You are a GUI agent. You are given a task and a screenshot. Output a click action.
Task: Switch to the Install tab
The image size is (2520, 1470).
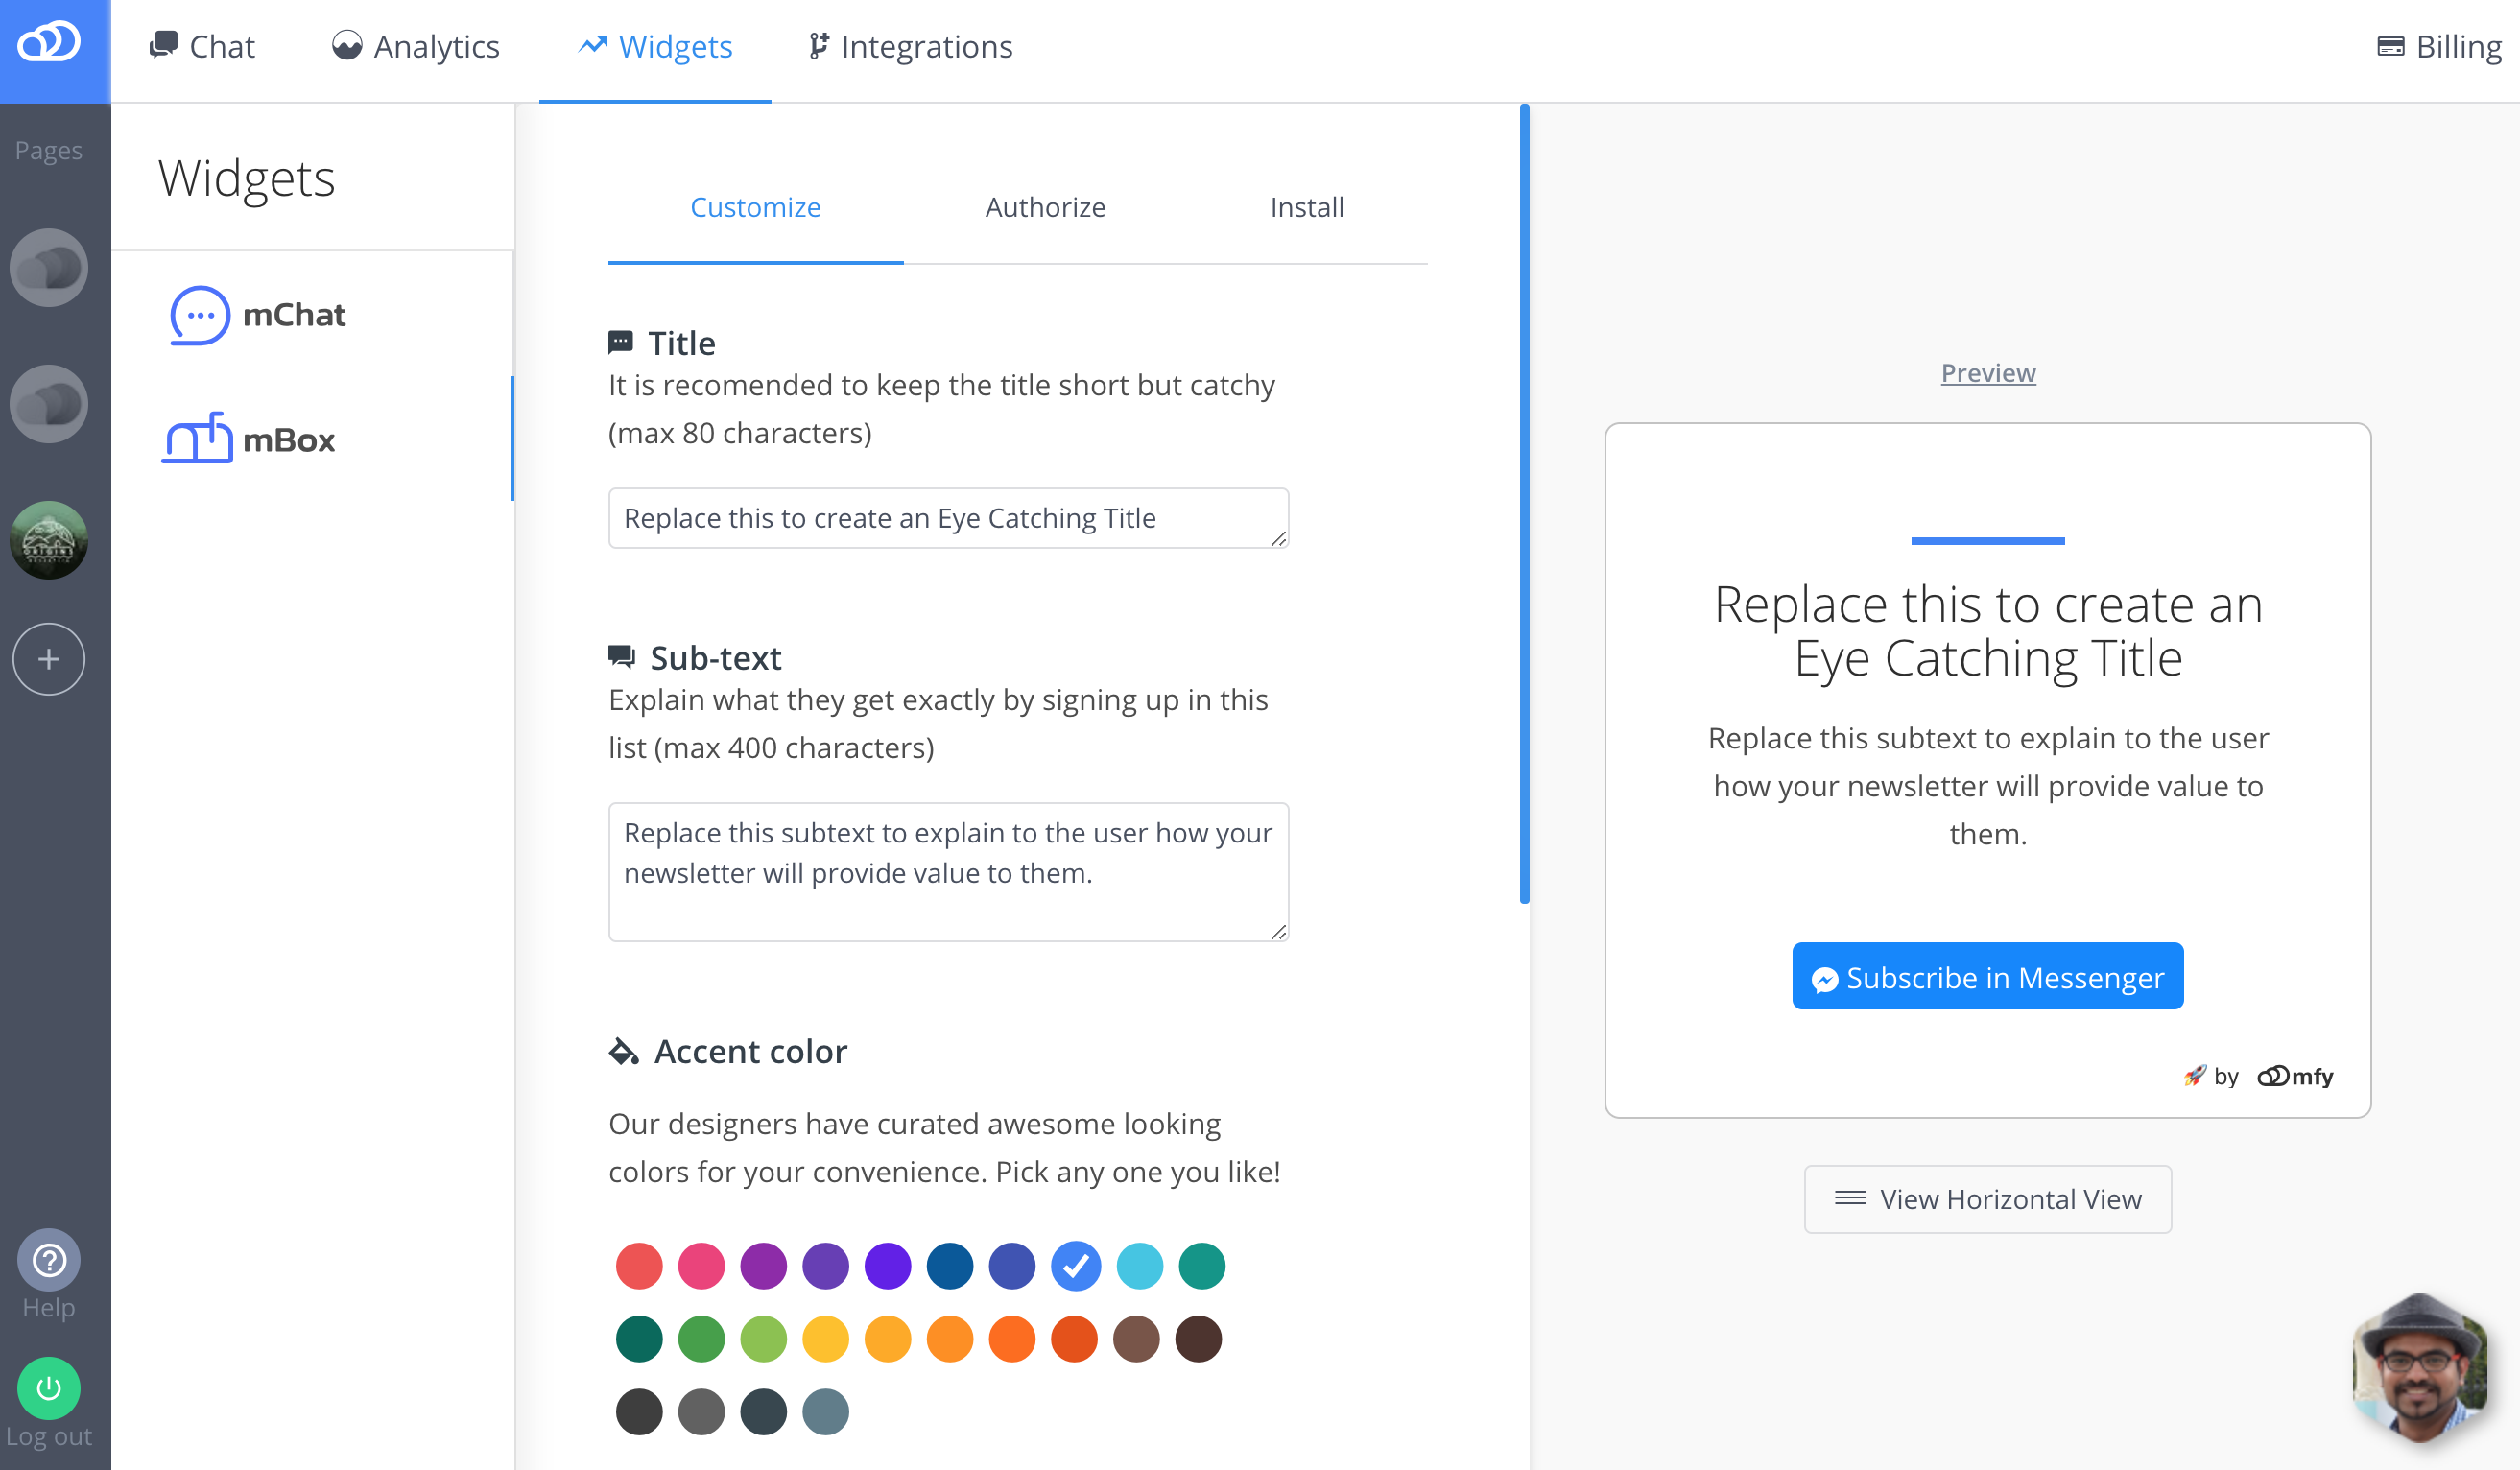[1306, 207]
